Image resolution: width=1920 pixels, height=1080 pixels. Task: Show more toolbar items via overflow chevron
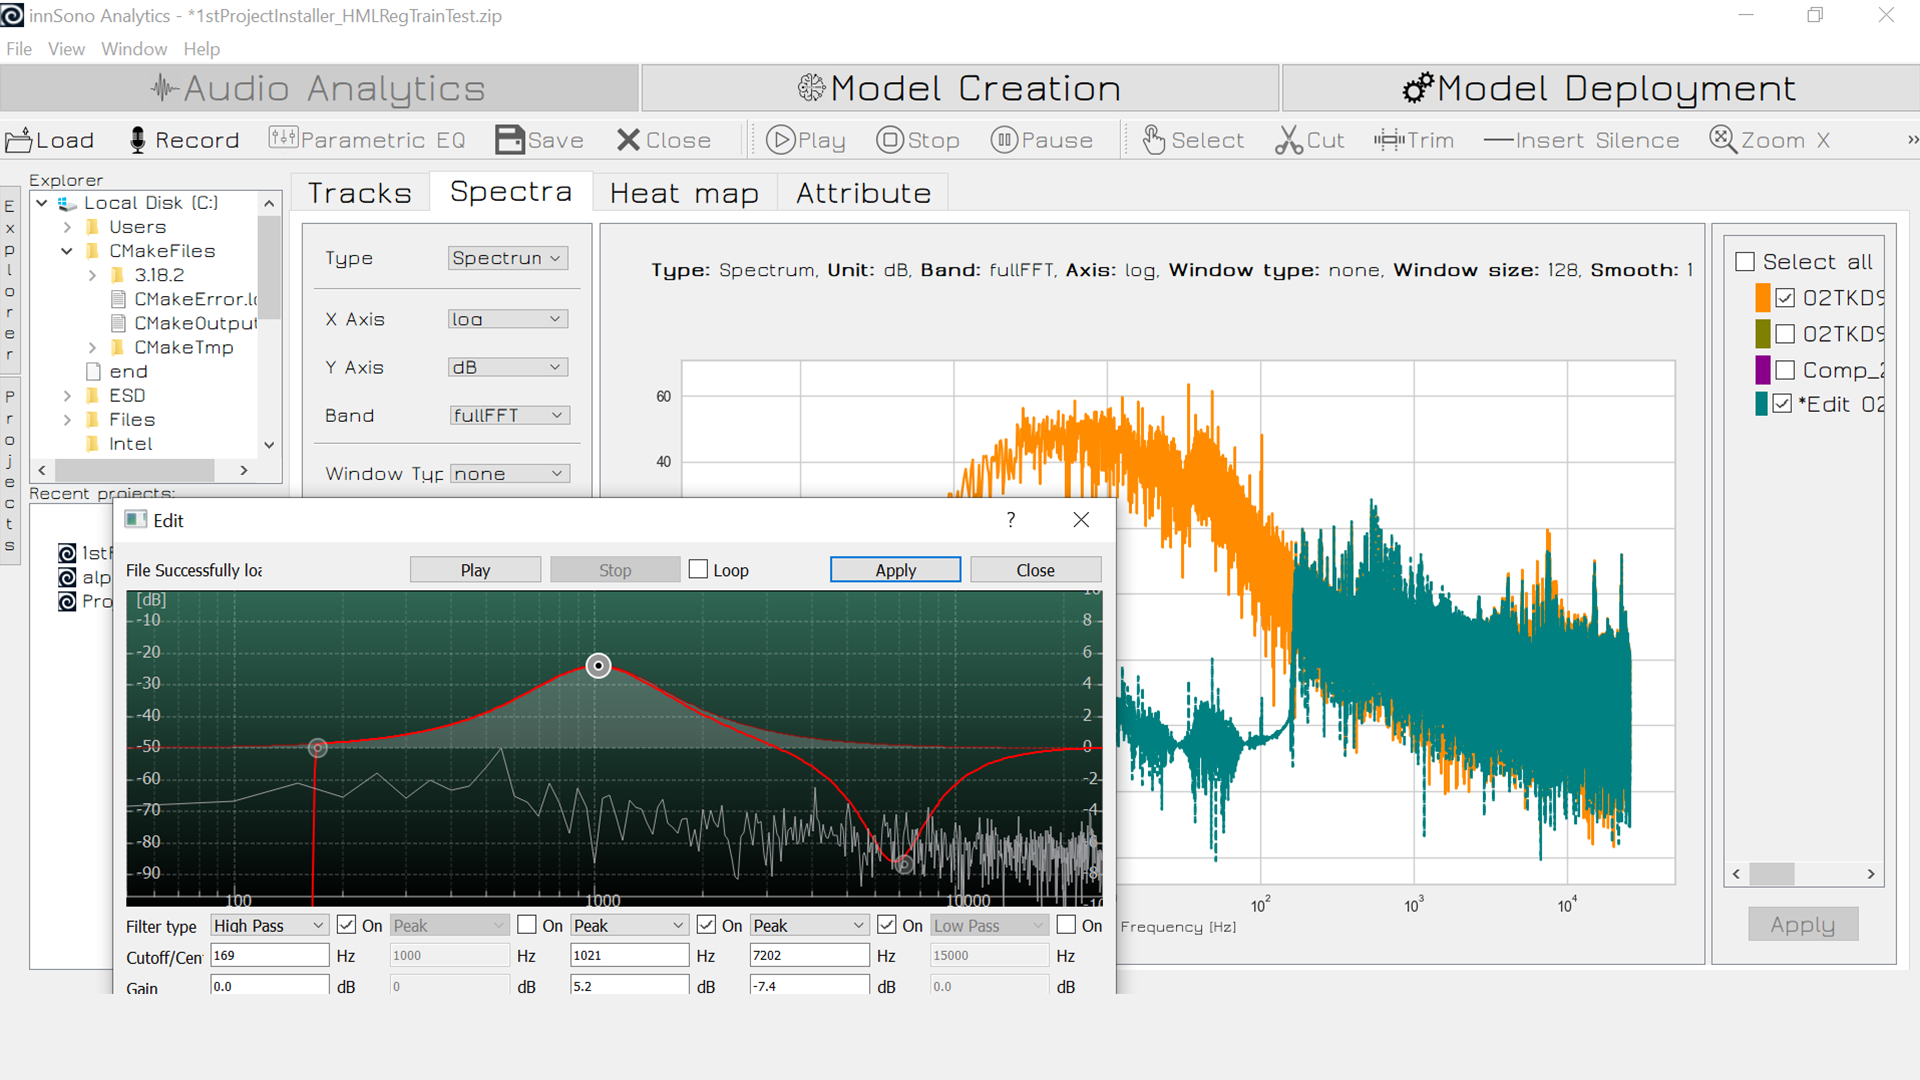pyautogui.click(x=1912, y=140)
